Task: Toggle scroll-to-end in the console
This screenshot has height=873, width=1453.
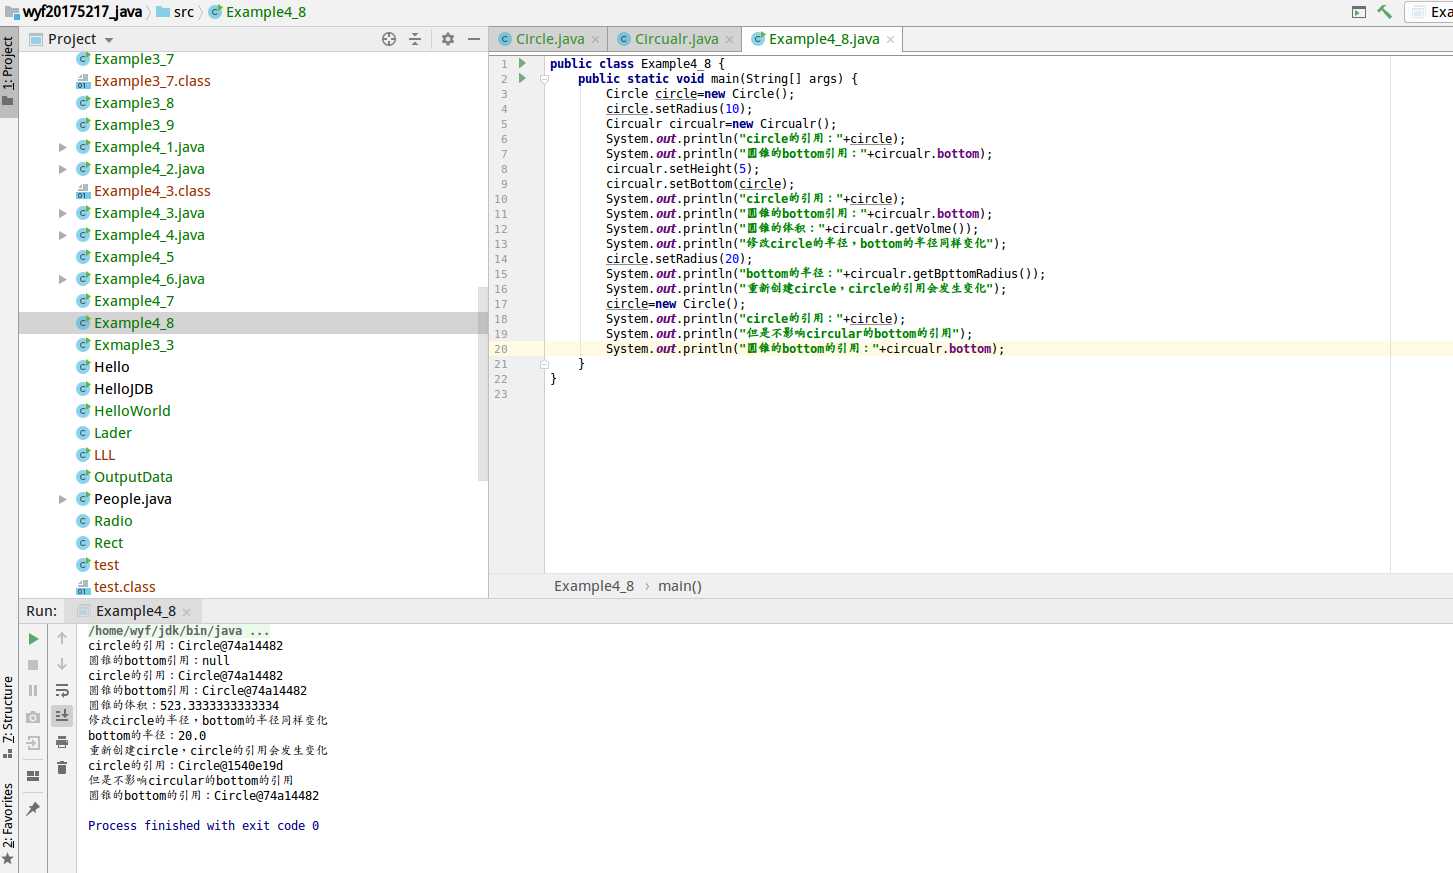Action: (x=62, y=715)
